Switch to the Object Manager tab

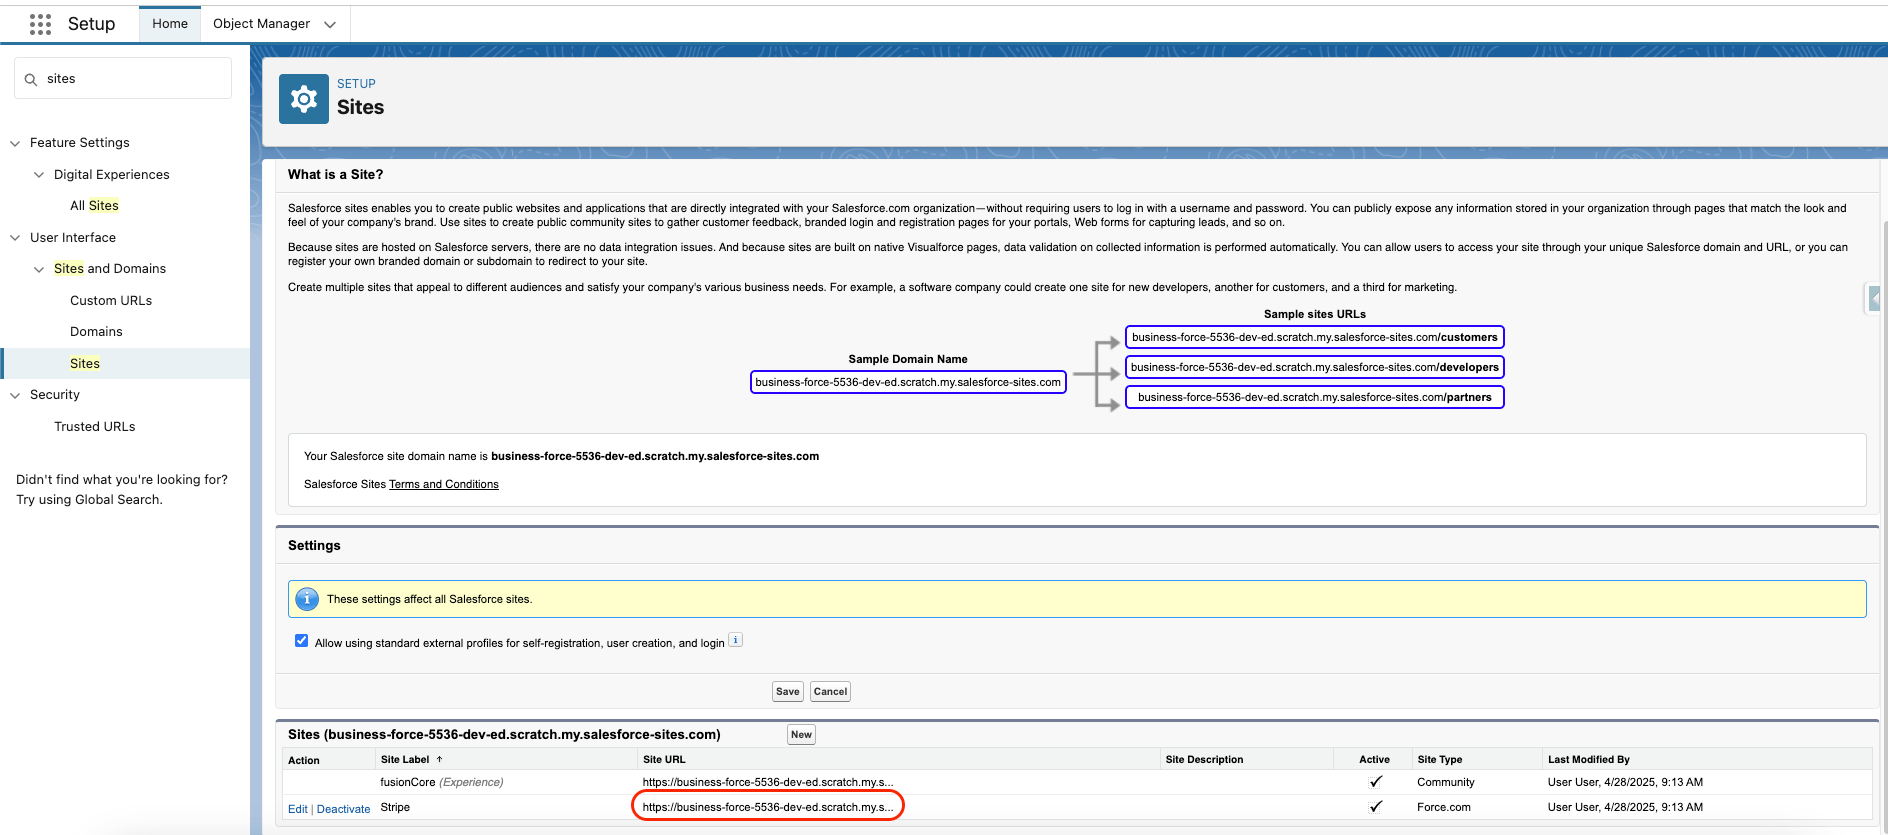pos(261,24)
